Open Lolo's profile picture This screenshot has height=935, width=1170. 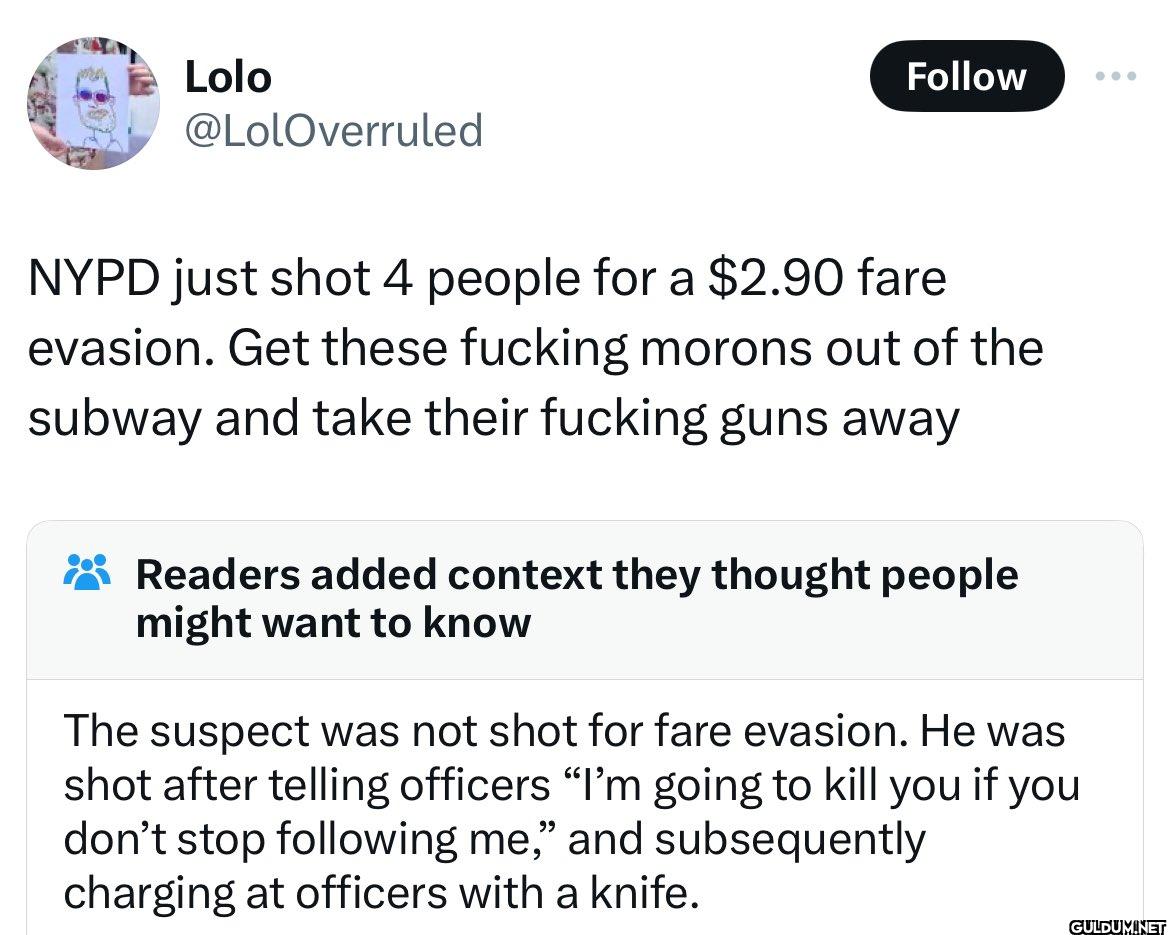pyautogui.click(x=92, y=103)
